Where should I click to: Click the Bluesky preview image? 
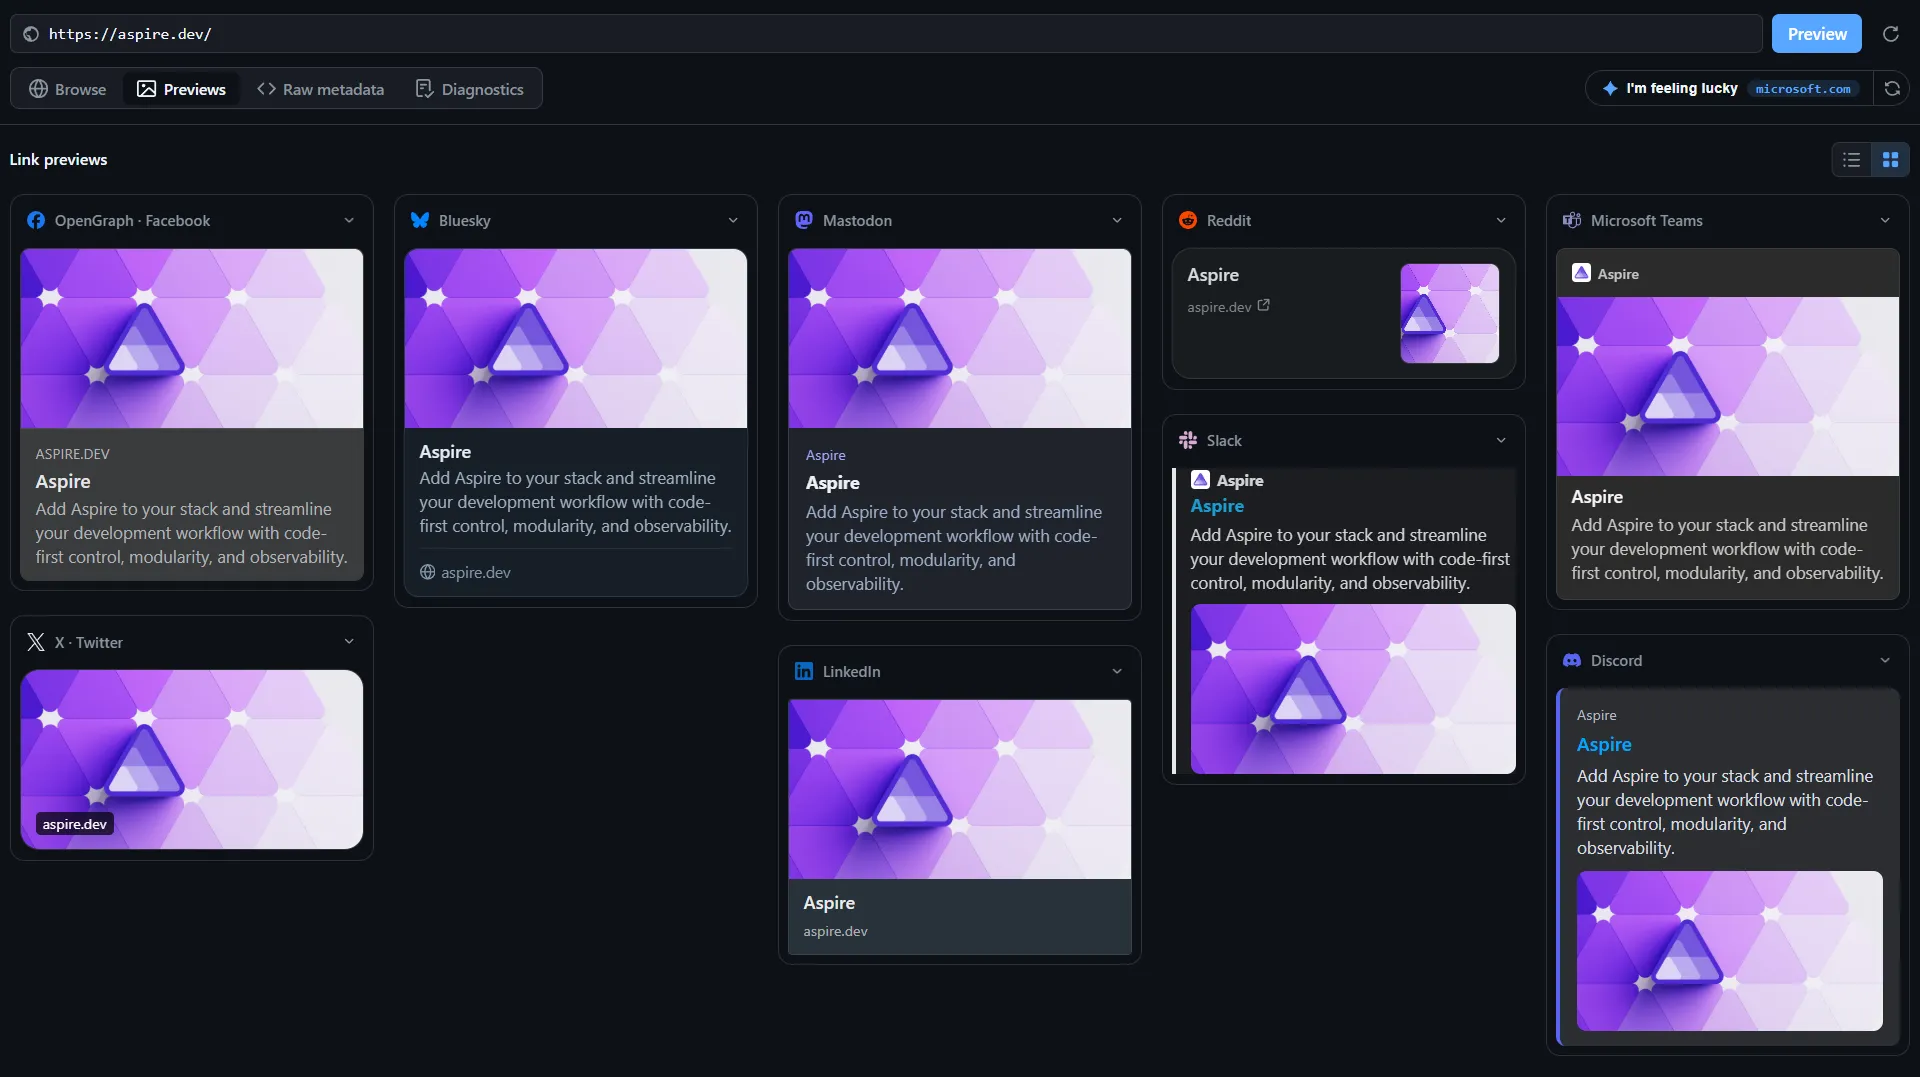576,338
